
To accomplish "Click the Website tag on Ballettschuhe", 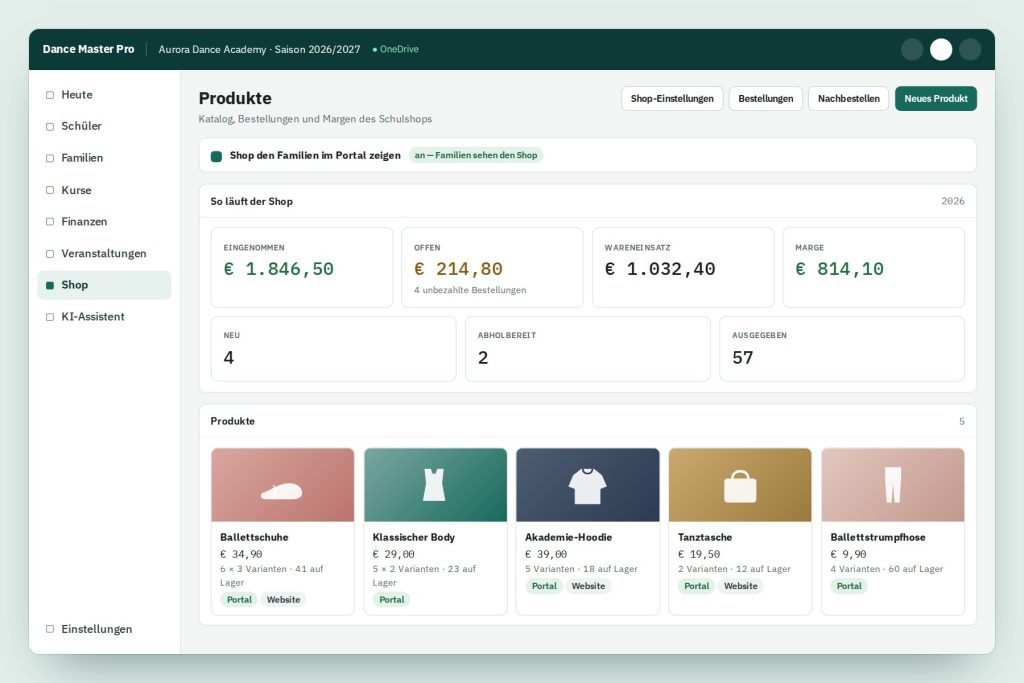I will point(283,599).
